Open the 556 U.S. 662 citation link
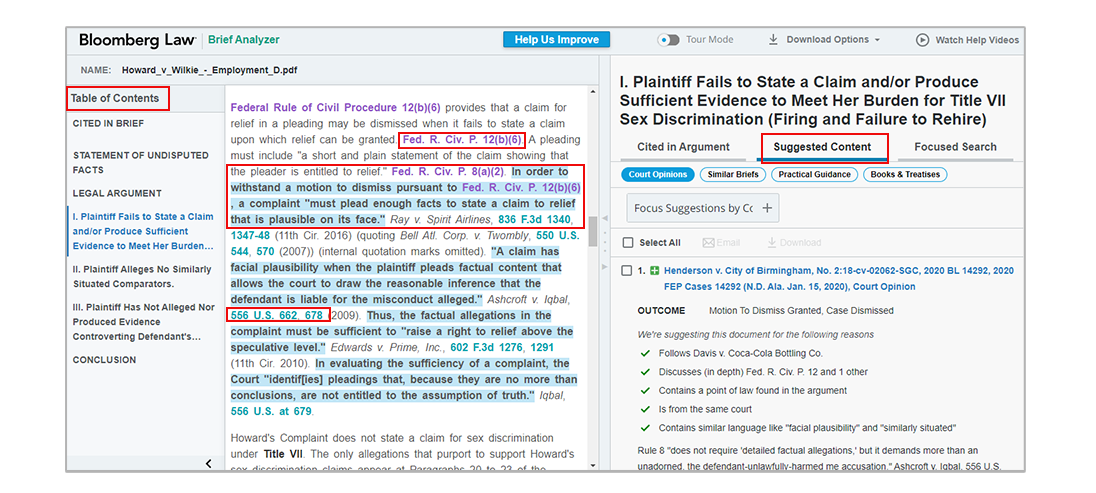 pos(264,315)
